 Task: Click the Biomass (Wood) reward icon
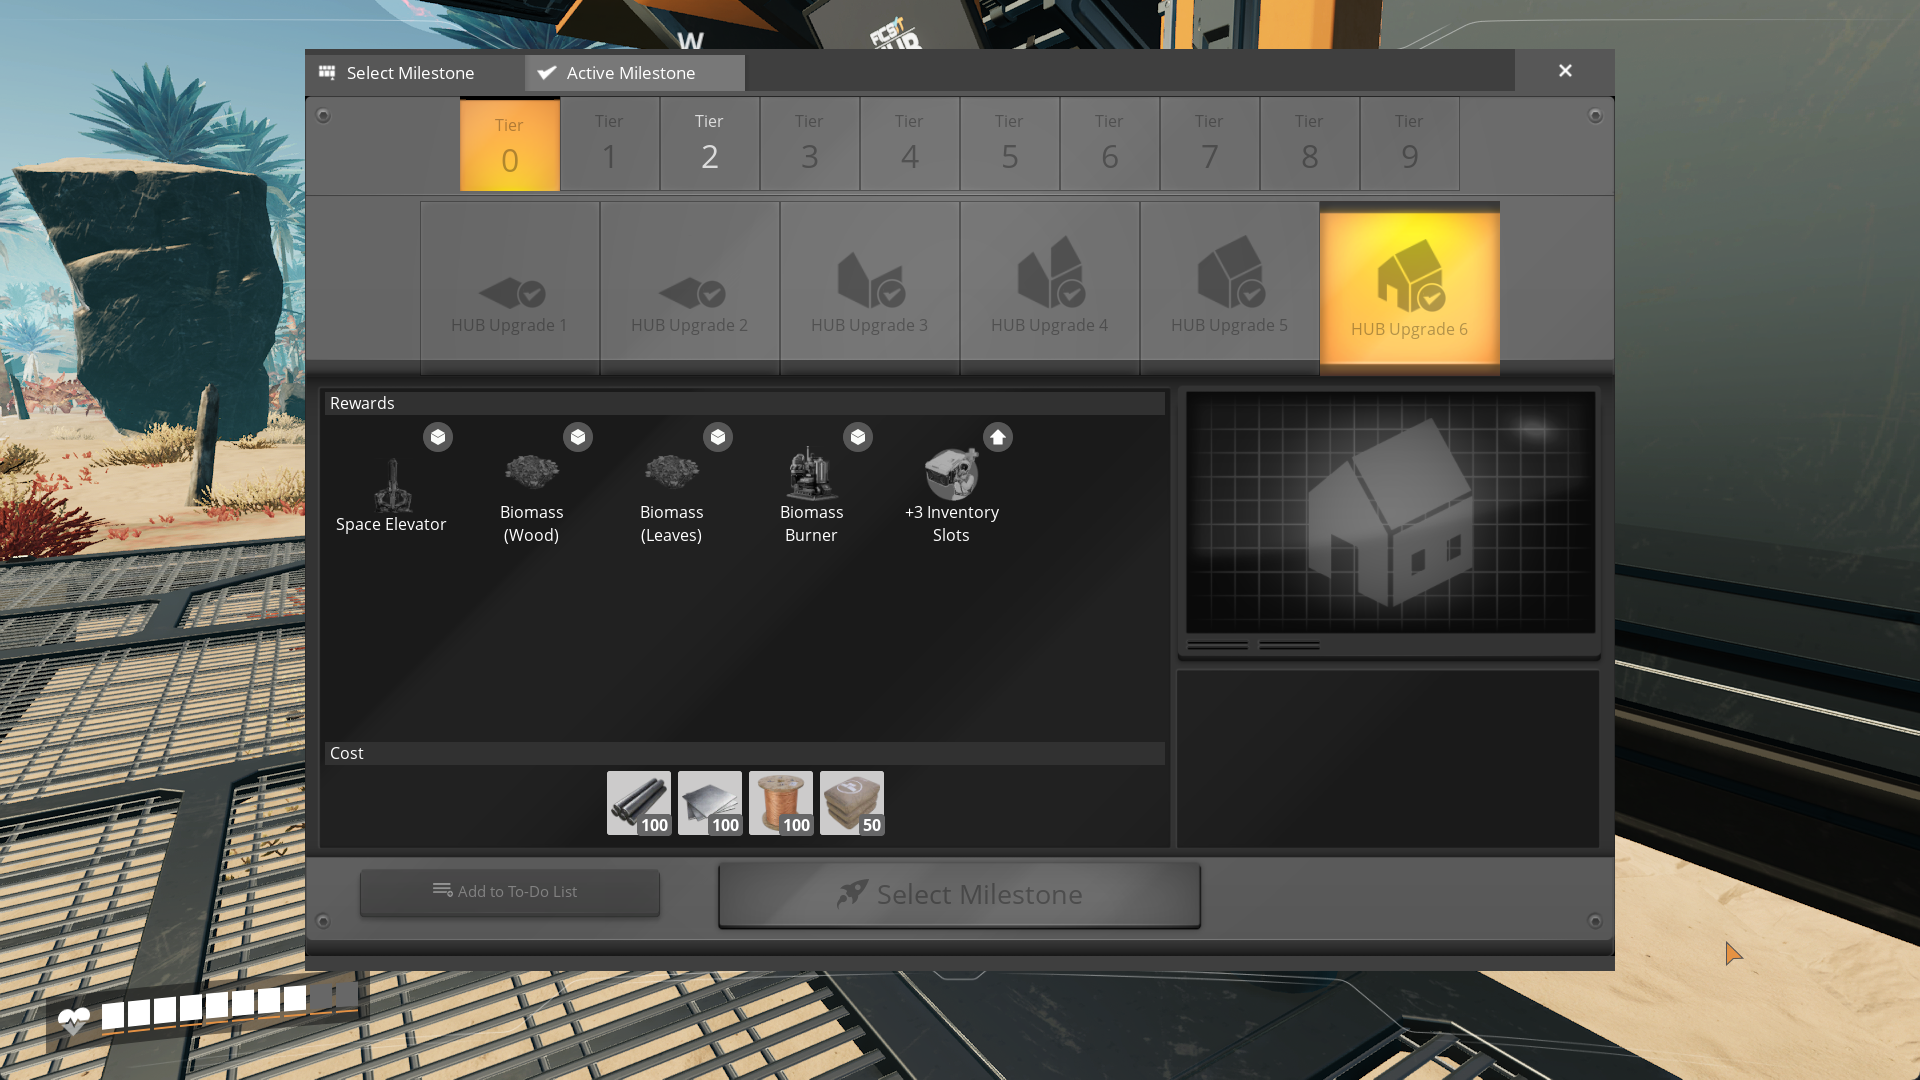[x=532, y=472]
